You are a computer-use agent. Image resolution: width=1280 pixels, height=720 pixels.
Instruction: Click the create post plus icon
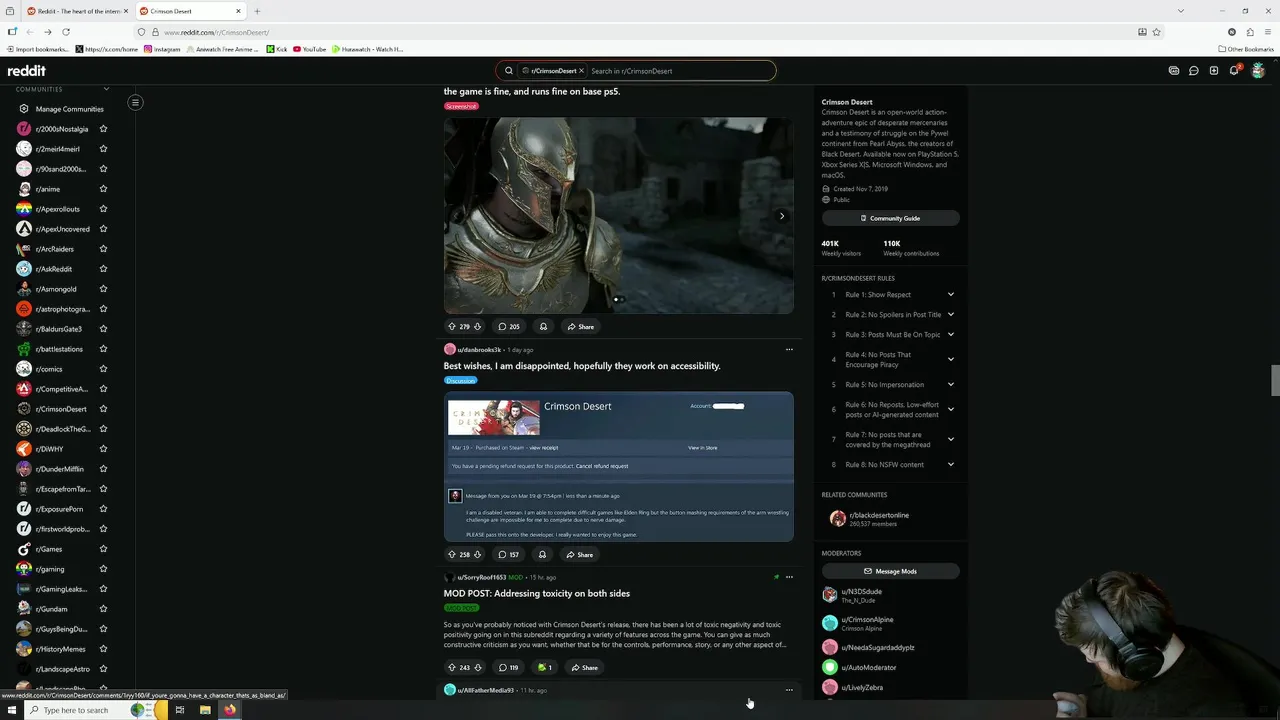click(1214, 71)
